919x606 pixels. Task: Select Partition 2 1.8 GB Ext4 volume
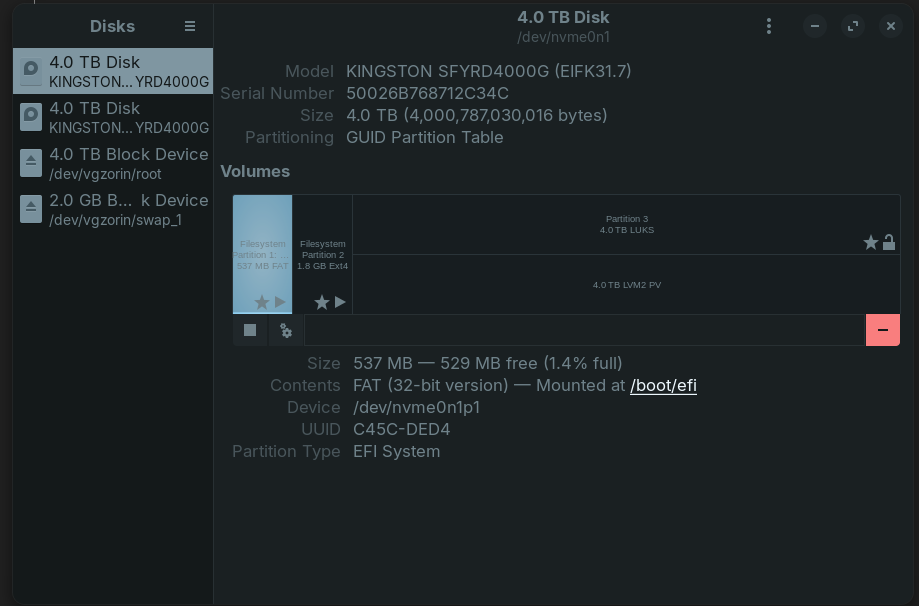322,250
